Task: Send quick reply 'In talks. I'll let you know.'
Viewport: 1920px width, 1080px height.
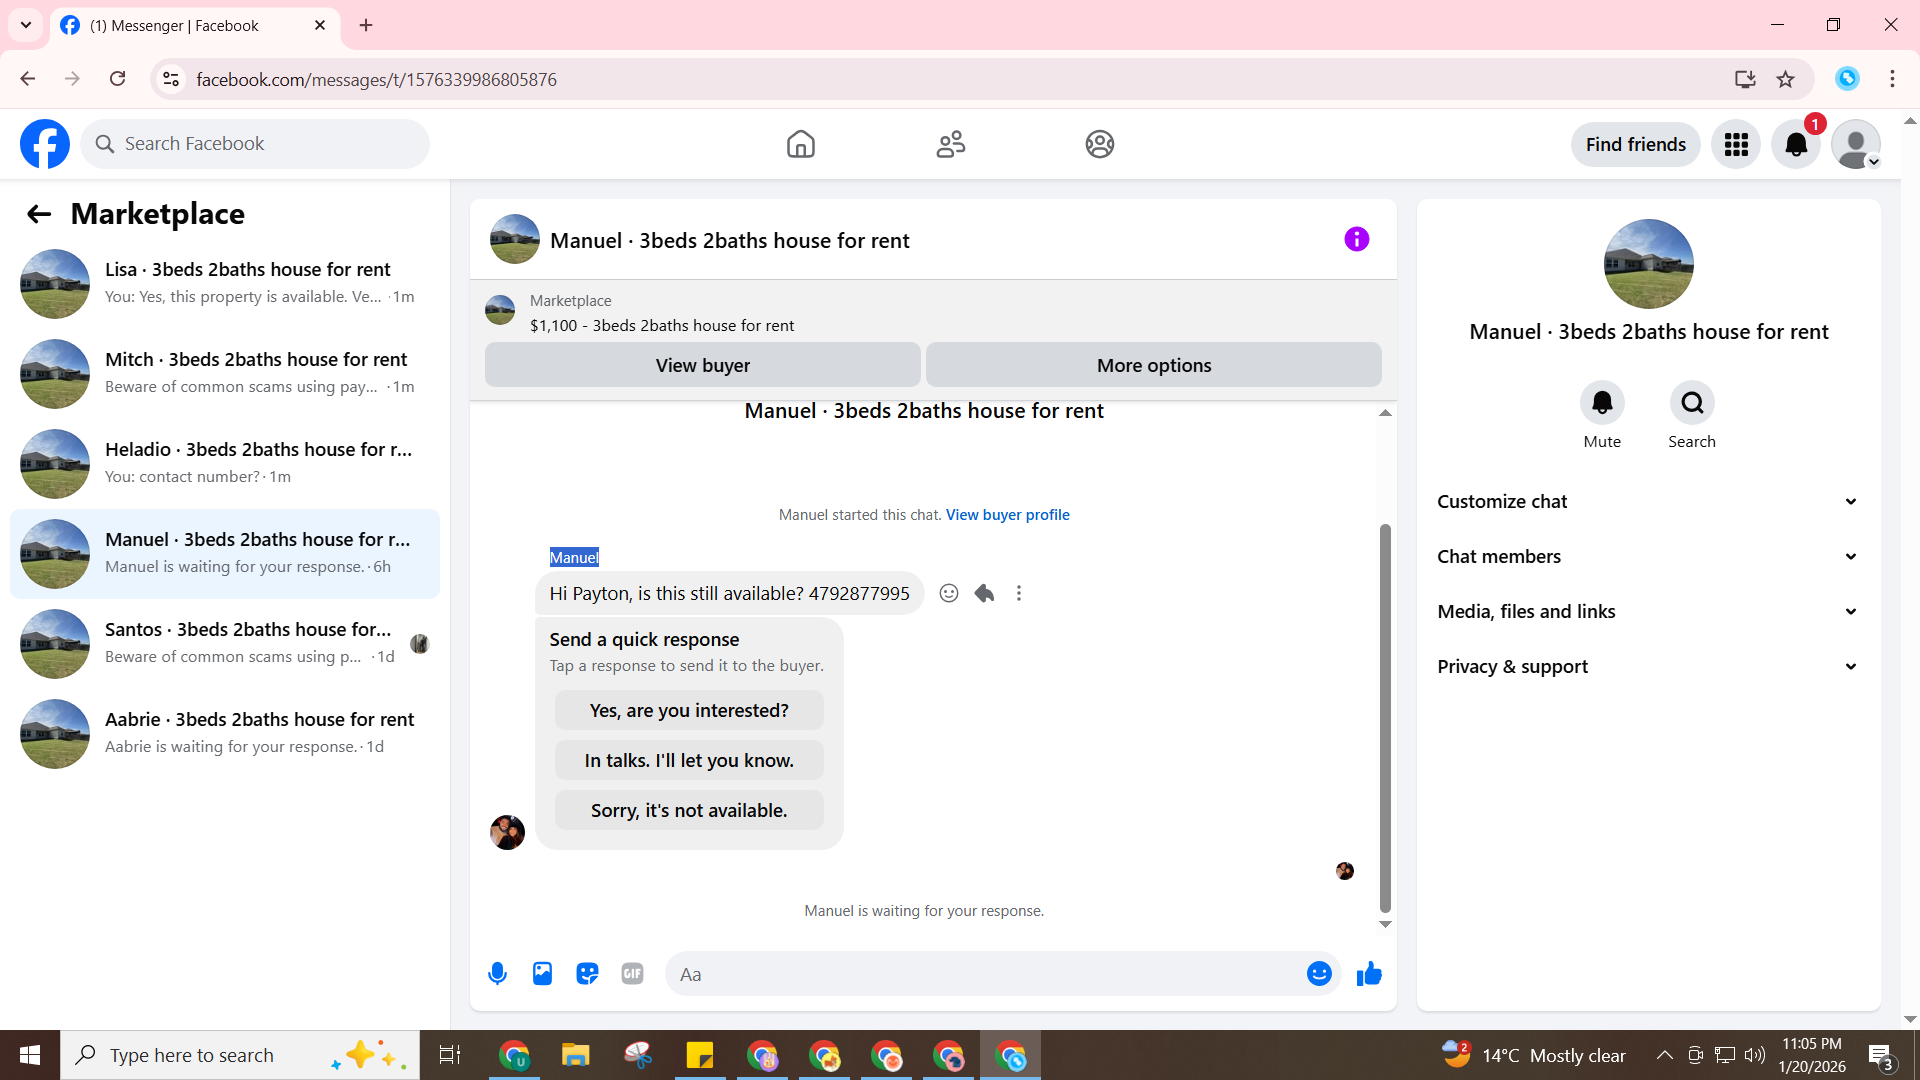Action: (689, 761)
